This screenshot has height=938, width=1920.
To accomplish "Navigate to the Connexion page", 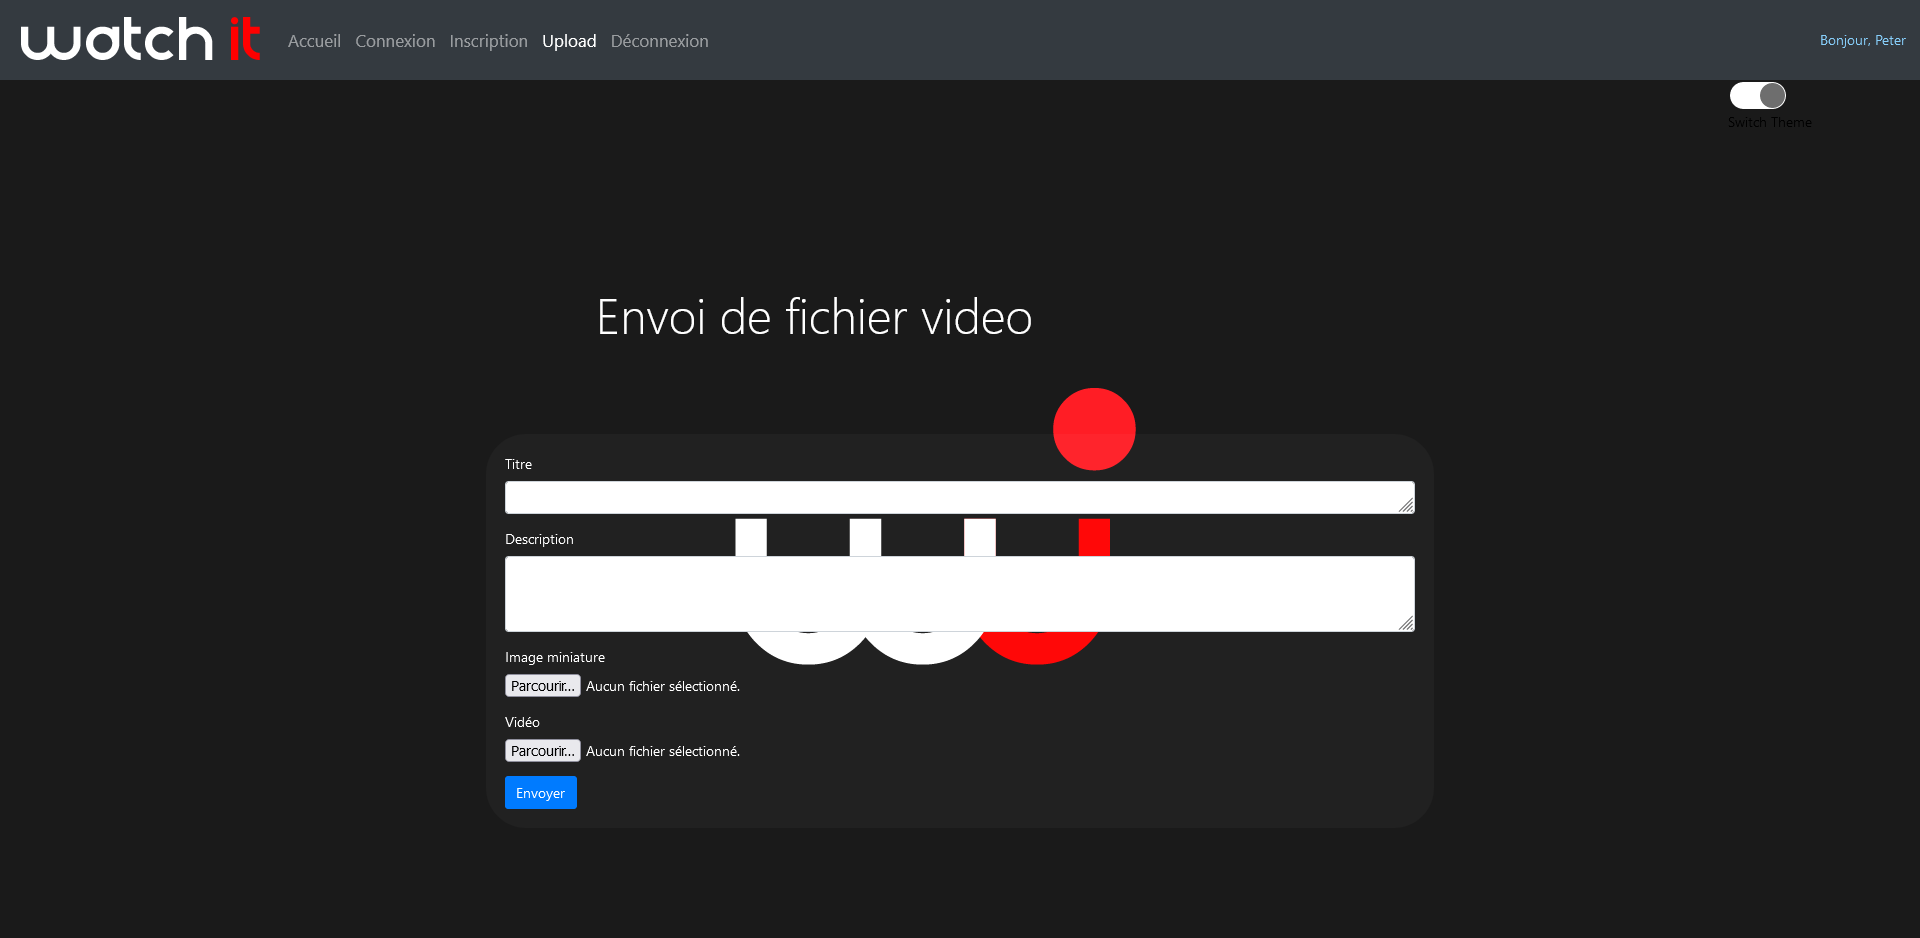I will (395, 41).
